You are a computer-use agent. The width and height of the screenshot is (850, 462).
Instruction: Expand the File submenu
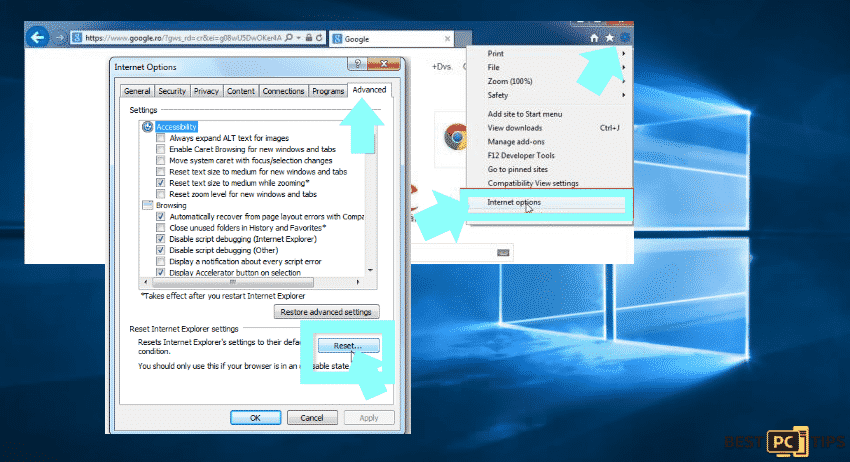coord(551,67)
